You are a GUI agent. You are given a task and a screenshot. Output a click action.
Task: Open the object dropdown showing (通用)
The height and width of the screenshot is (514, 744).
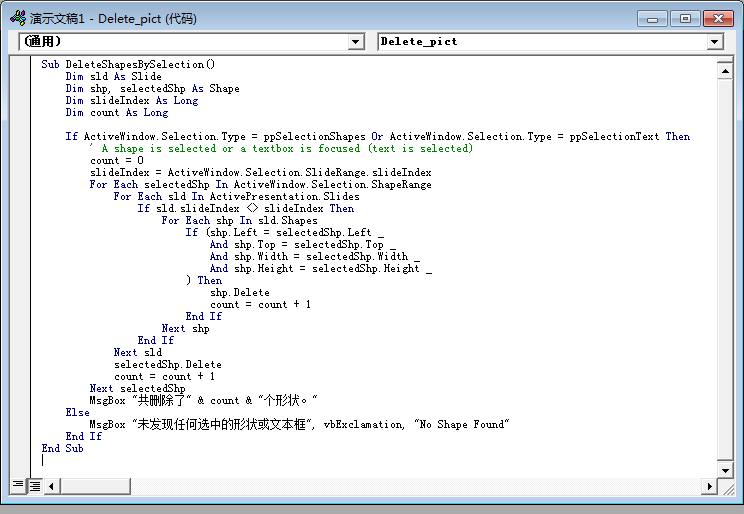[355, 42]
